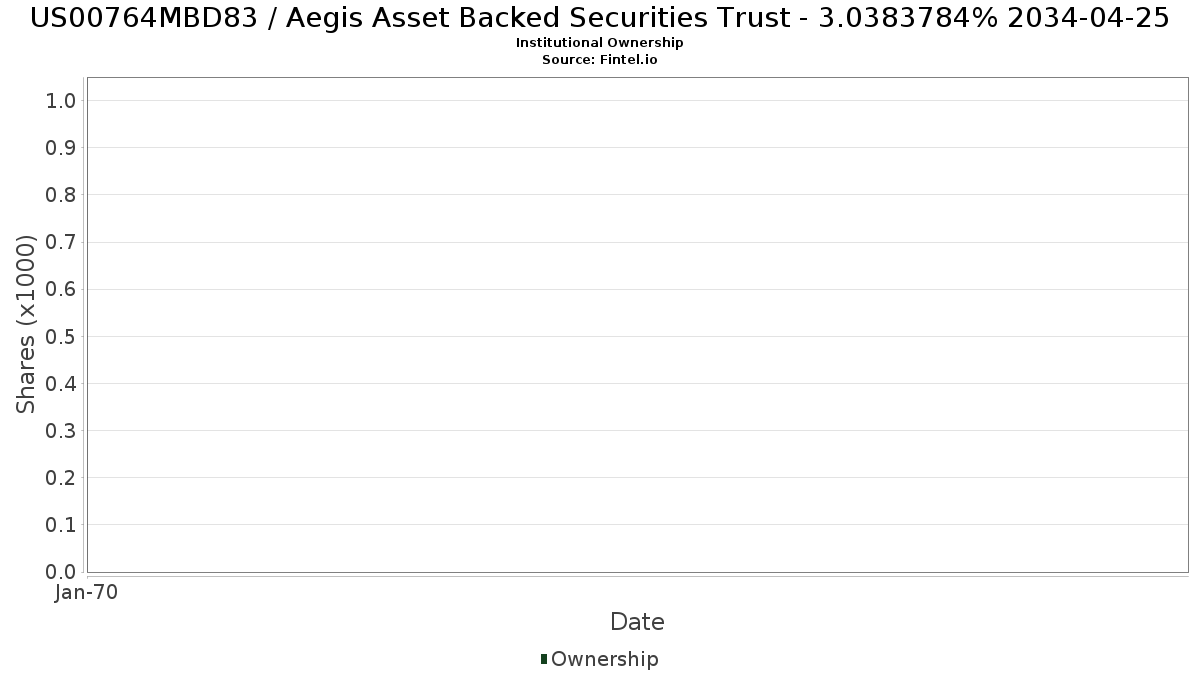Viewport: 1200px width, 675px height.
Task: Click the Date axis title
Action: point(637,622)
